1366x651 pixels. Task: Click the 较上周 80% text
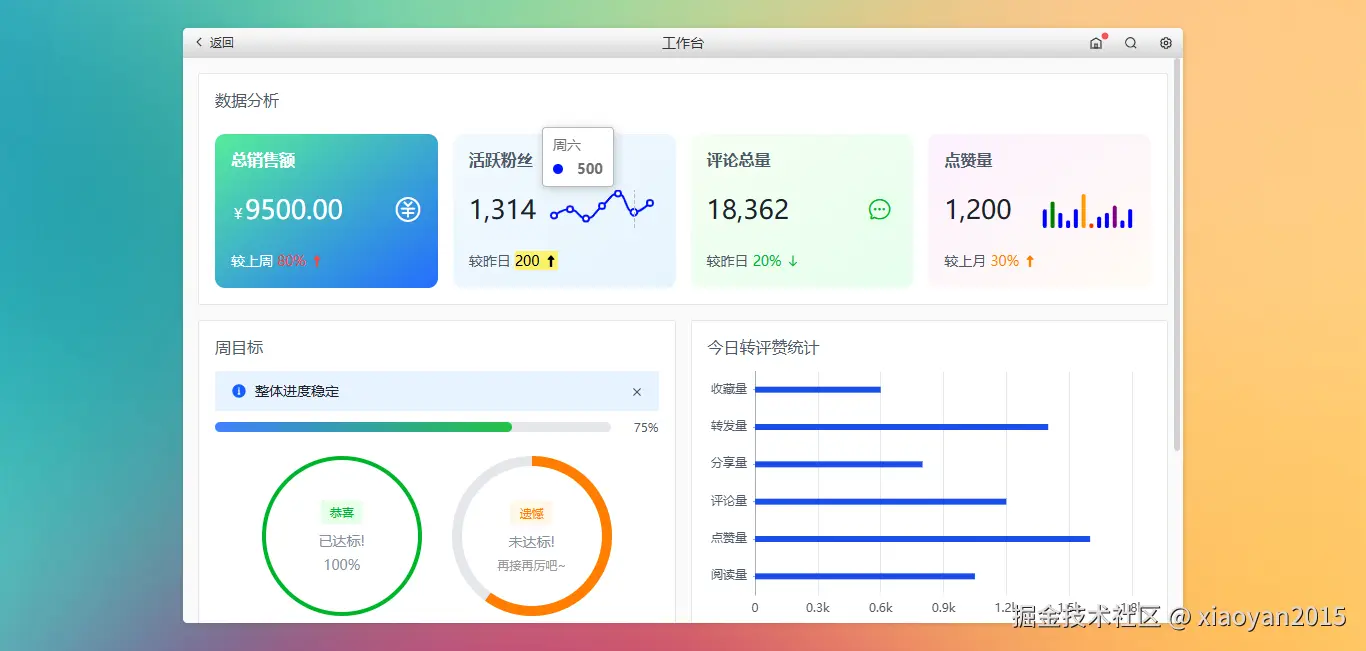pyautogui.click(x=269, y=261)
